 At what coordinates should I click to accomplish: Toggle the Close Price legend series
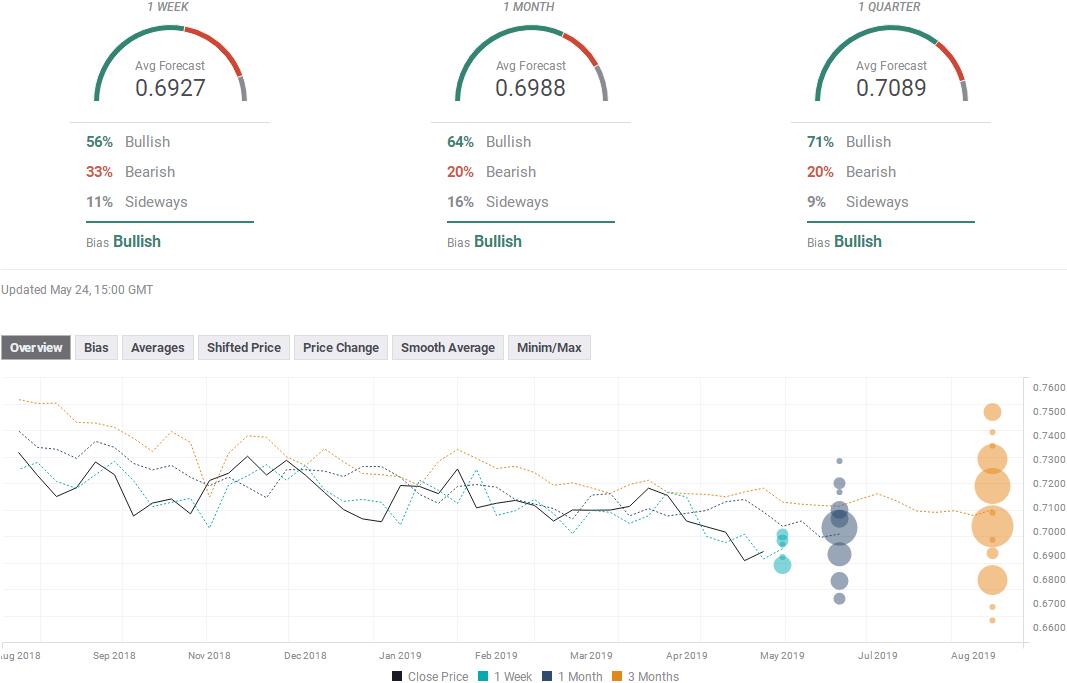430,676
